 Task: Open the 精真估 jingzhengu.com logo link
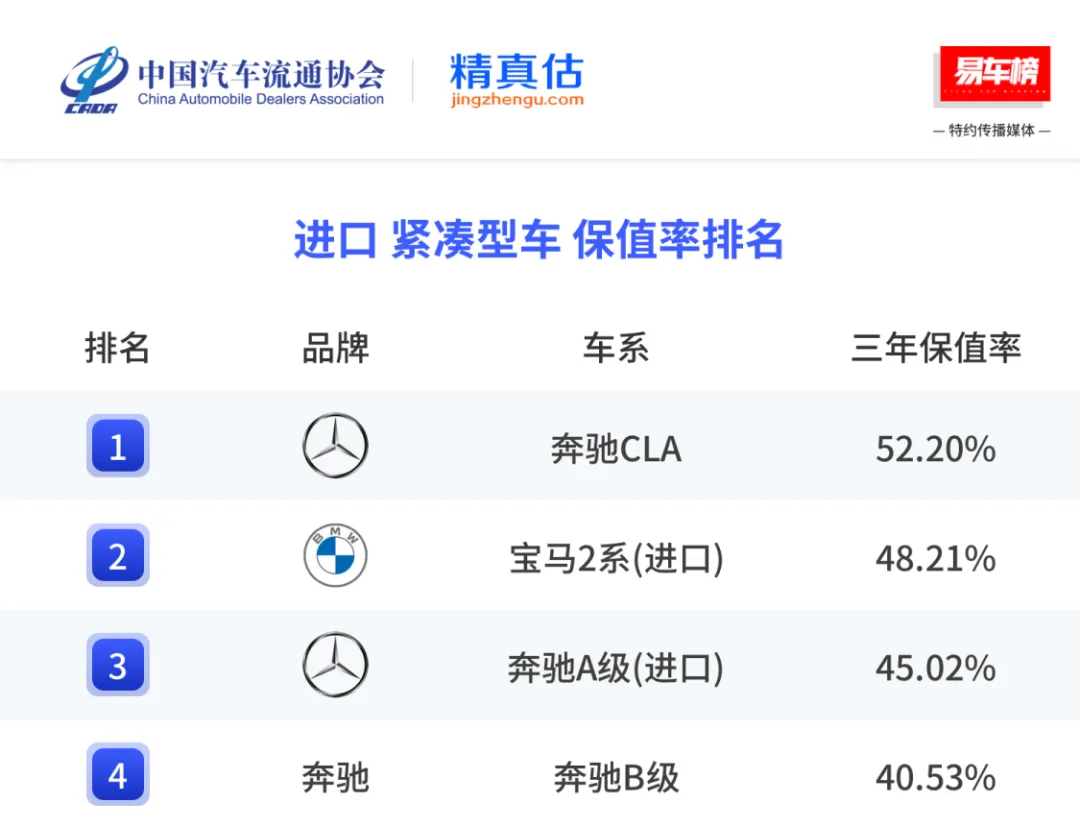click(517, 80)
